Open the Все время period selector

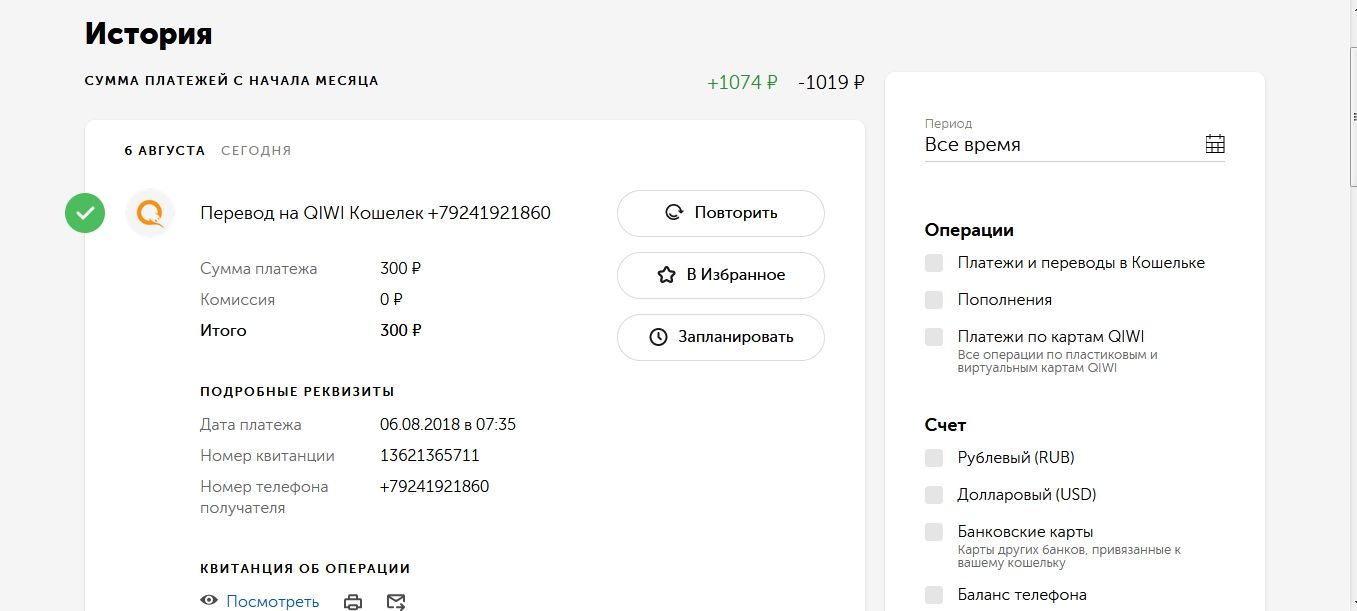[1060, 145]
